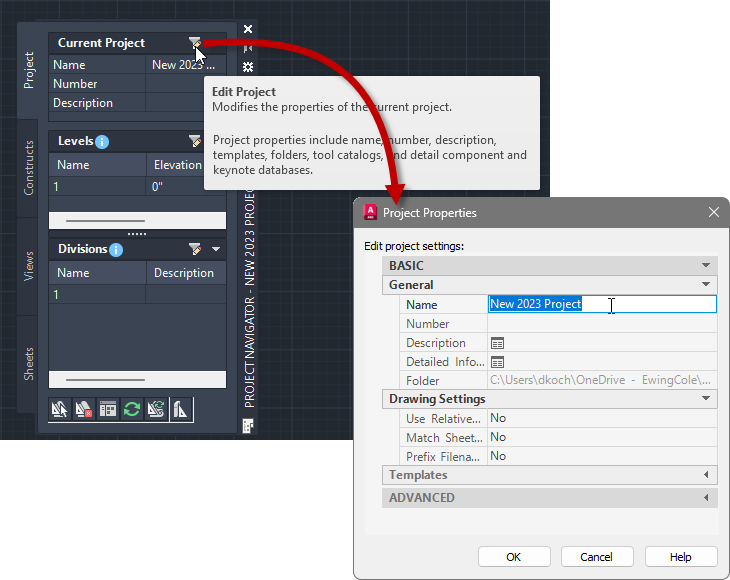Screen dimensions: 730x580
Task: Collapse the Drawing Settings section
Action: coord(706,398)
